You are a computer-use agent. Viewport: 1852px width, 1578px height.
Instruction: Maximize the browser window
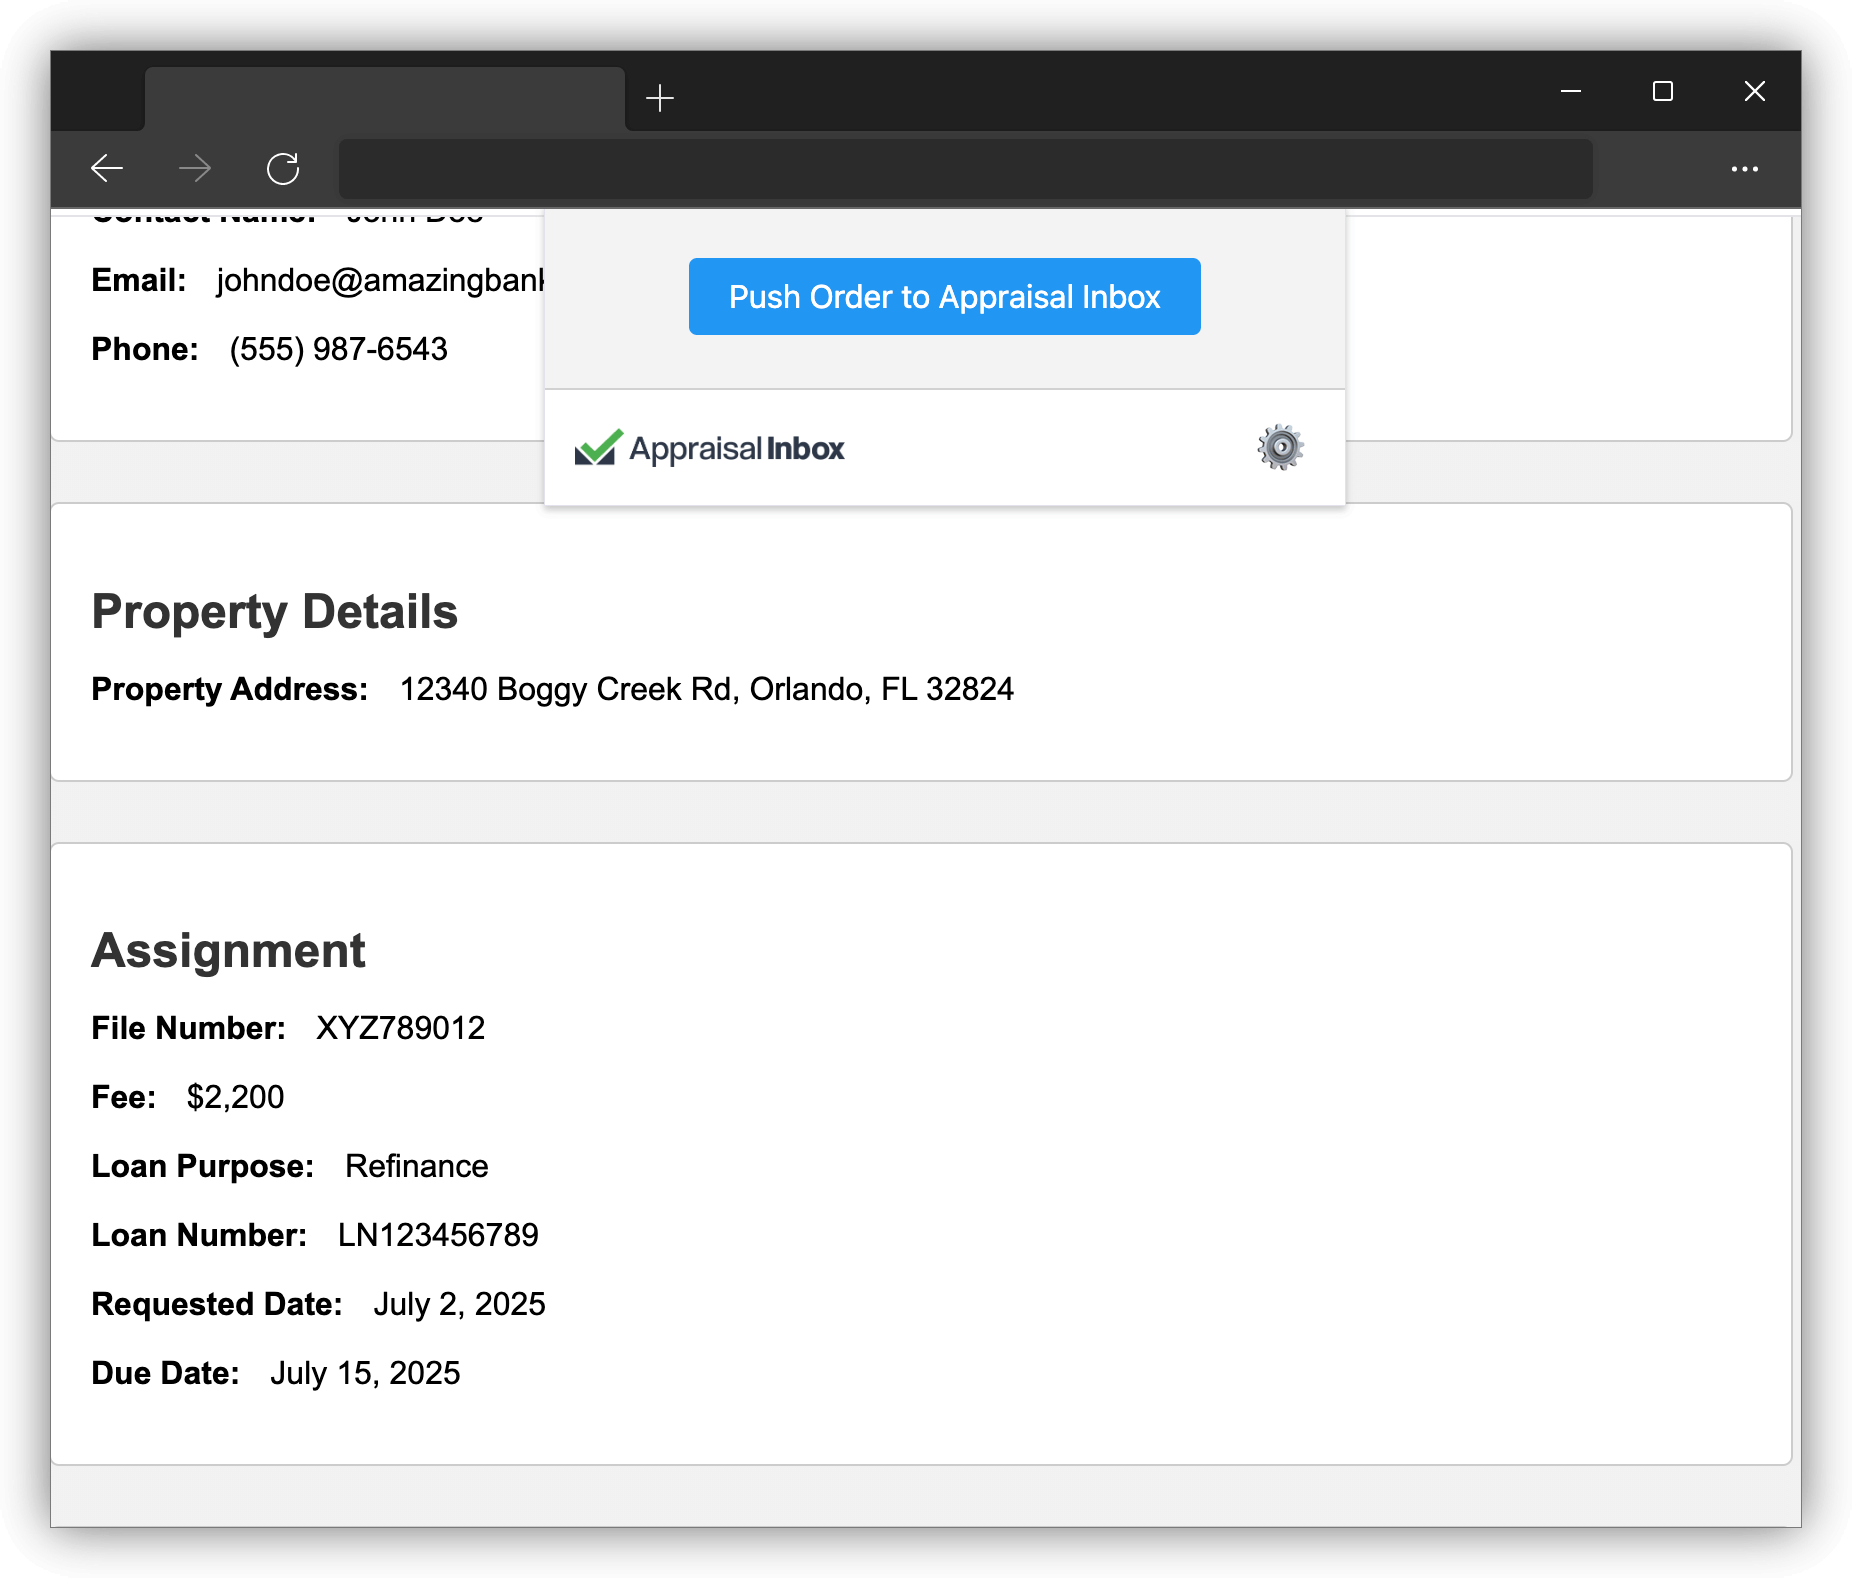(1662, 92)
